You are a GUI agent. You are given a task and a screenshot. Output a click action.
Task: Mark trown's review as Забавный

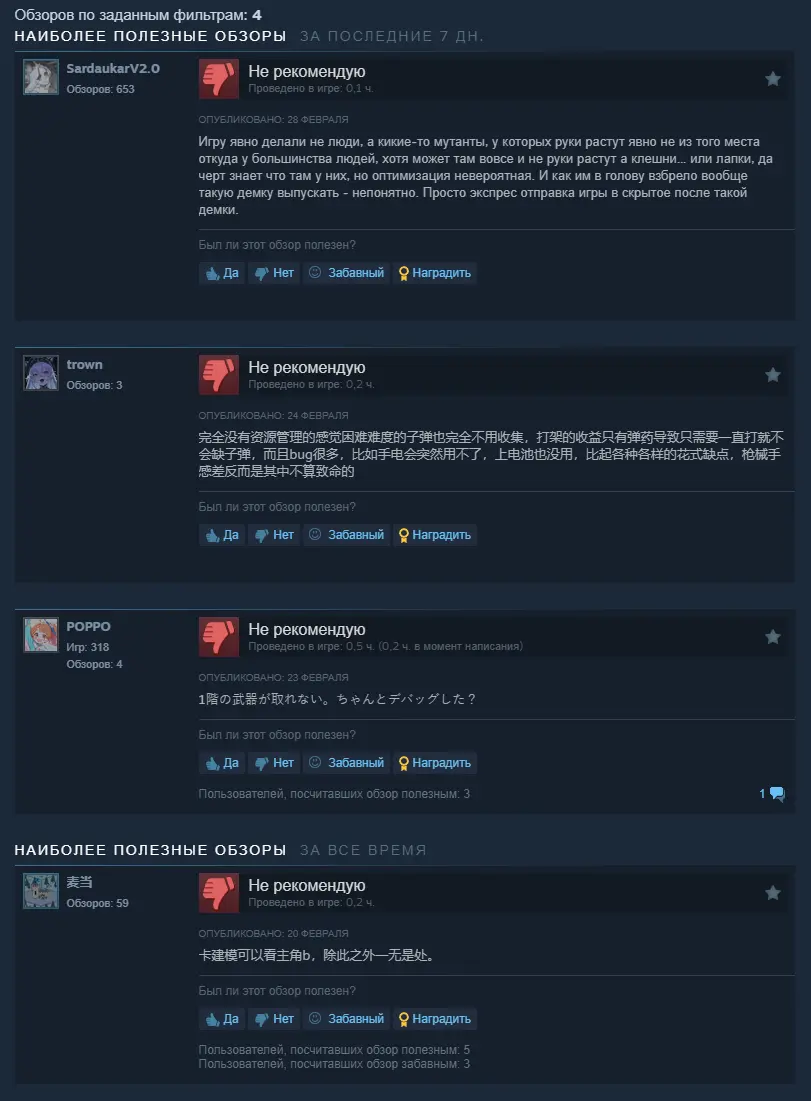[346, 534]
